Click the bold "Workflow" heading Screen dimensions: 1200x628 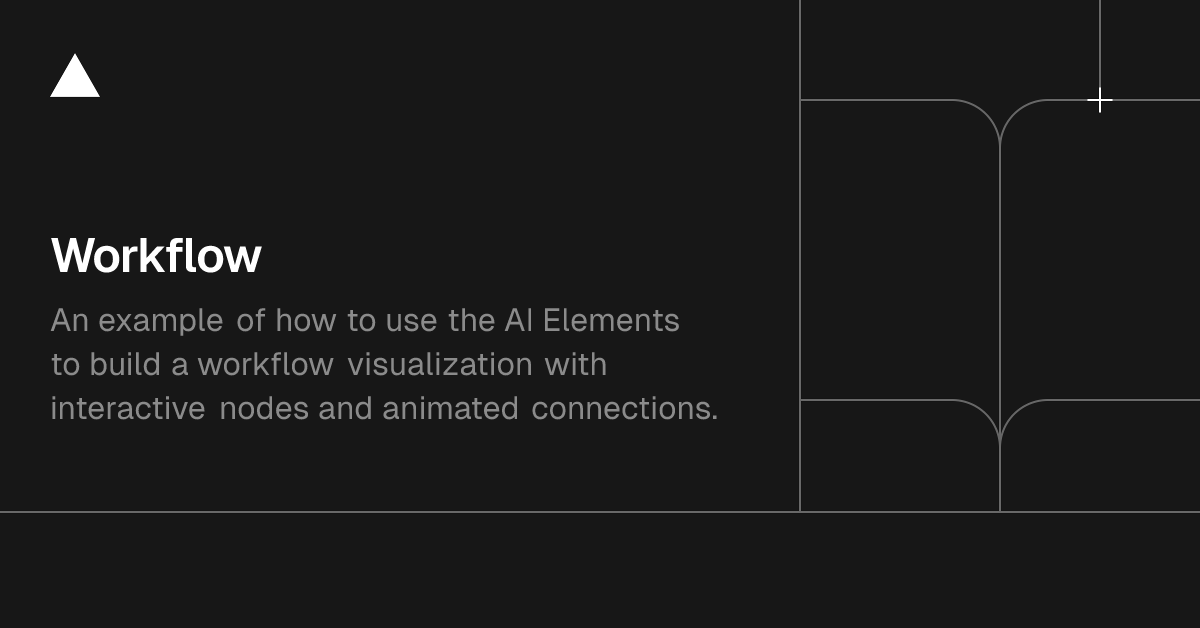(156, 256)
